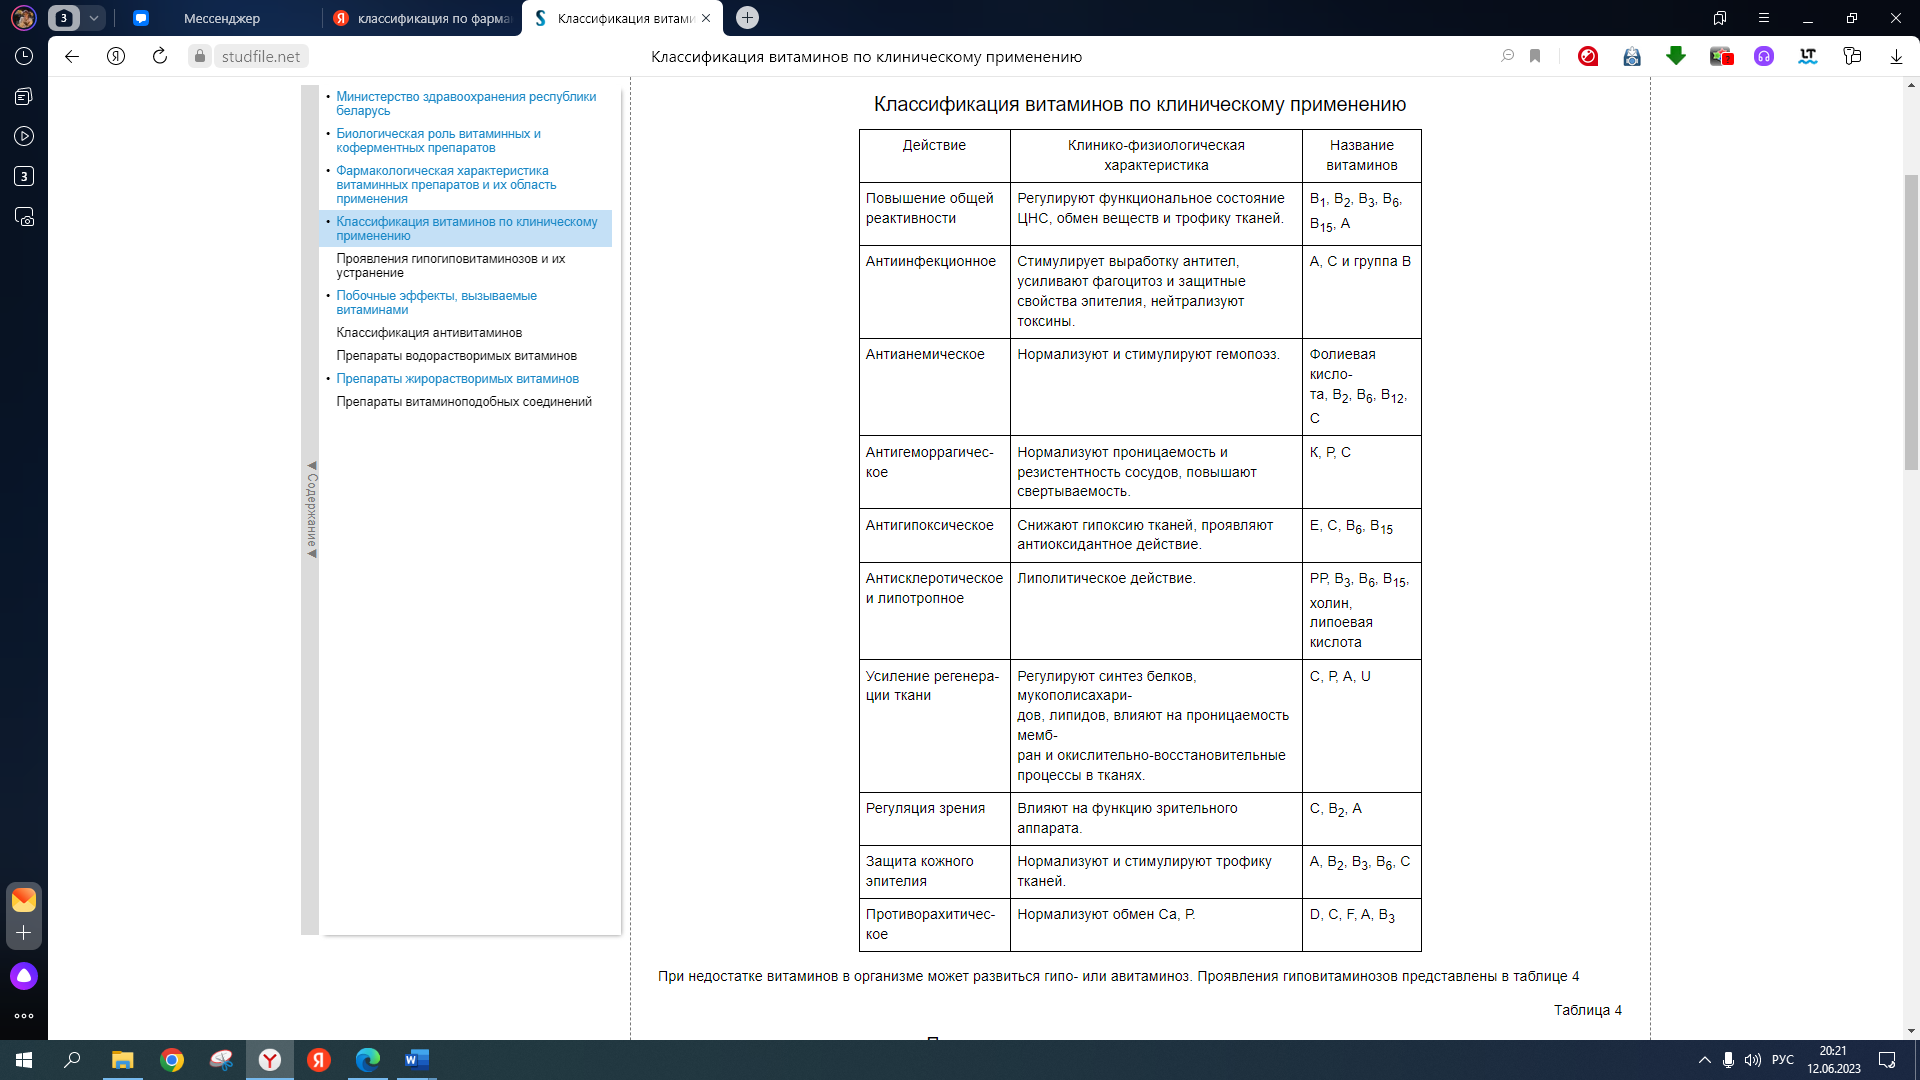Open the mail icon in left sidebar
Screen dimensions: 1920x1080
[x=24, y=900]
